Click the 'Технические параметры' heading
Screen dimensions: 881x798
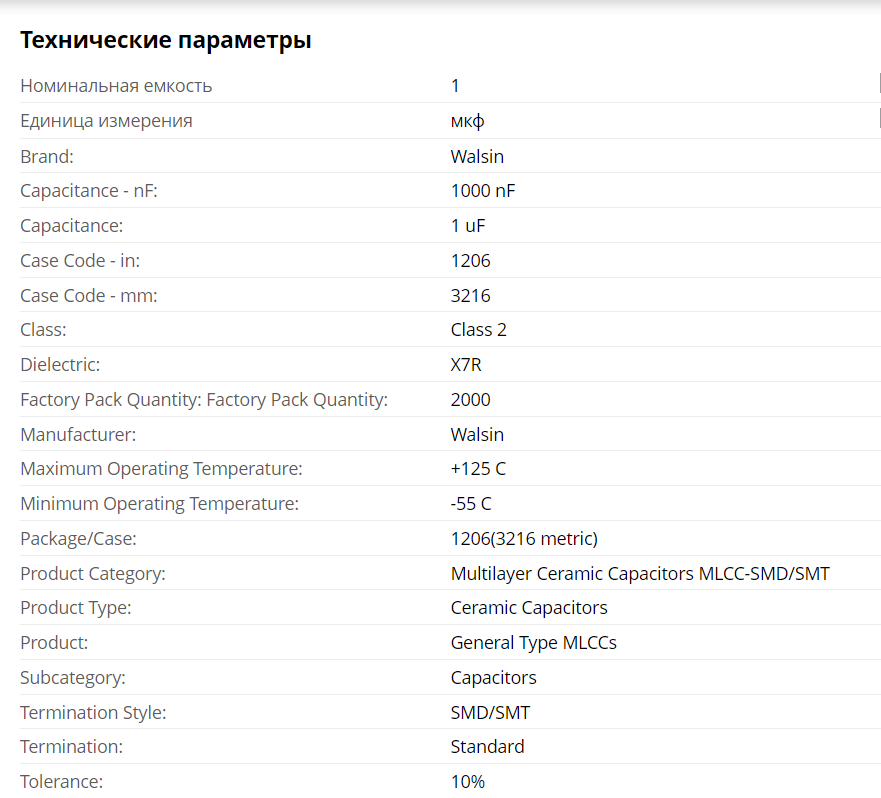coord(166,40)
